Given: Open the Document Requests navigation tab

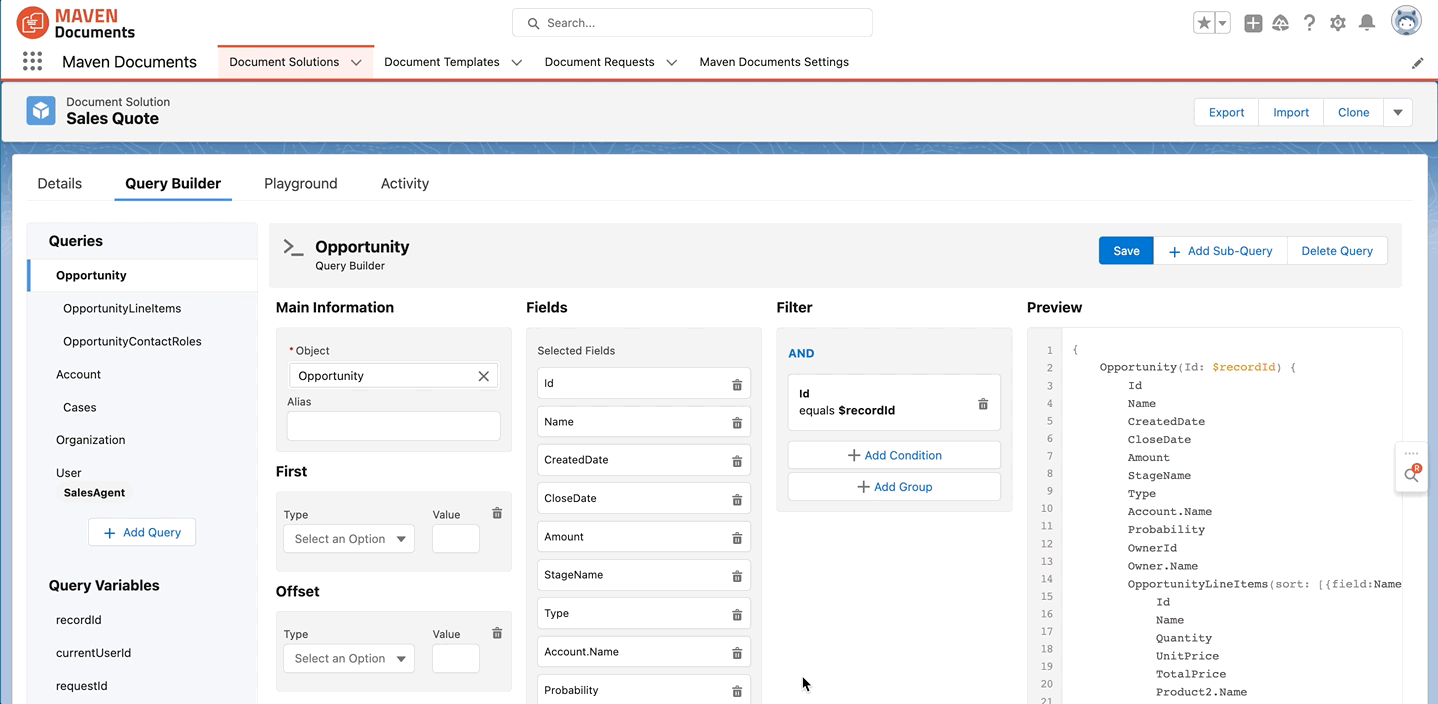Looking at the screenshot, I should [x=600, y=62].
